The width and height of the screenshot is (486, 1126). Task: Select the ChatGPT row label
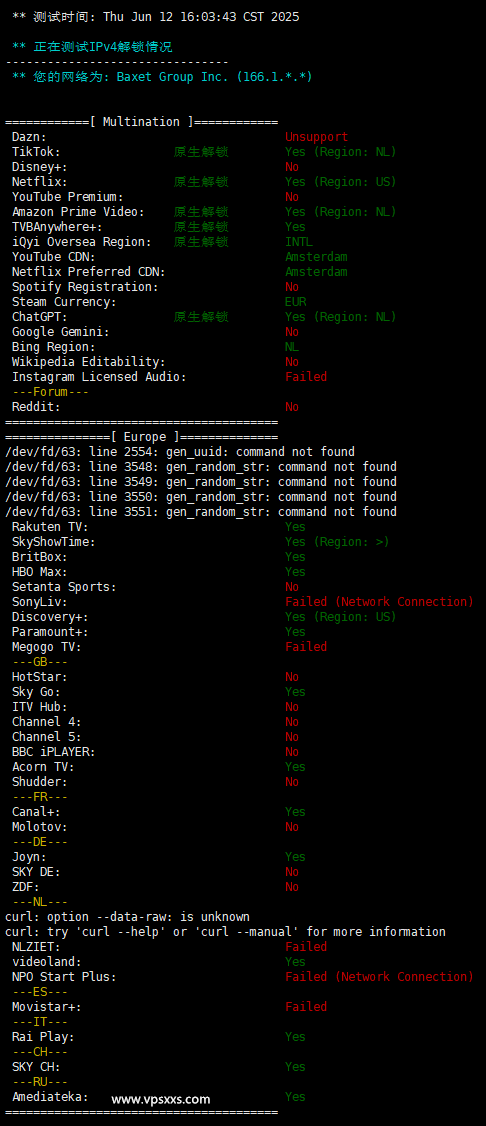point(37,317)
